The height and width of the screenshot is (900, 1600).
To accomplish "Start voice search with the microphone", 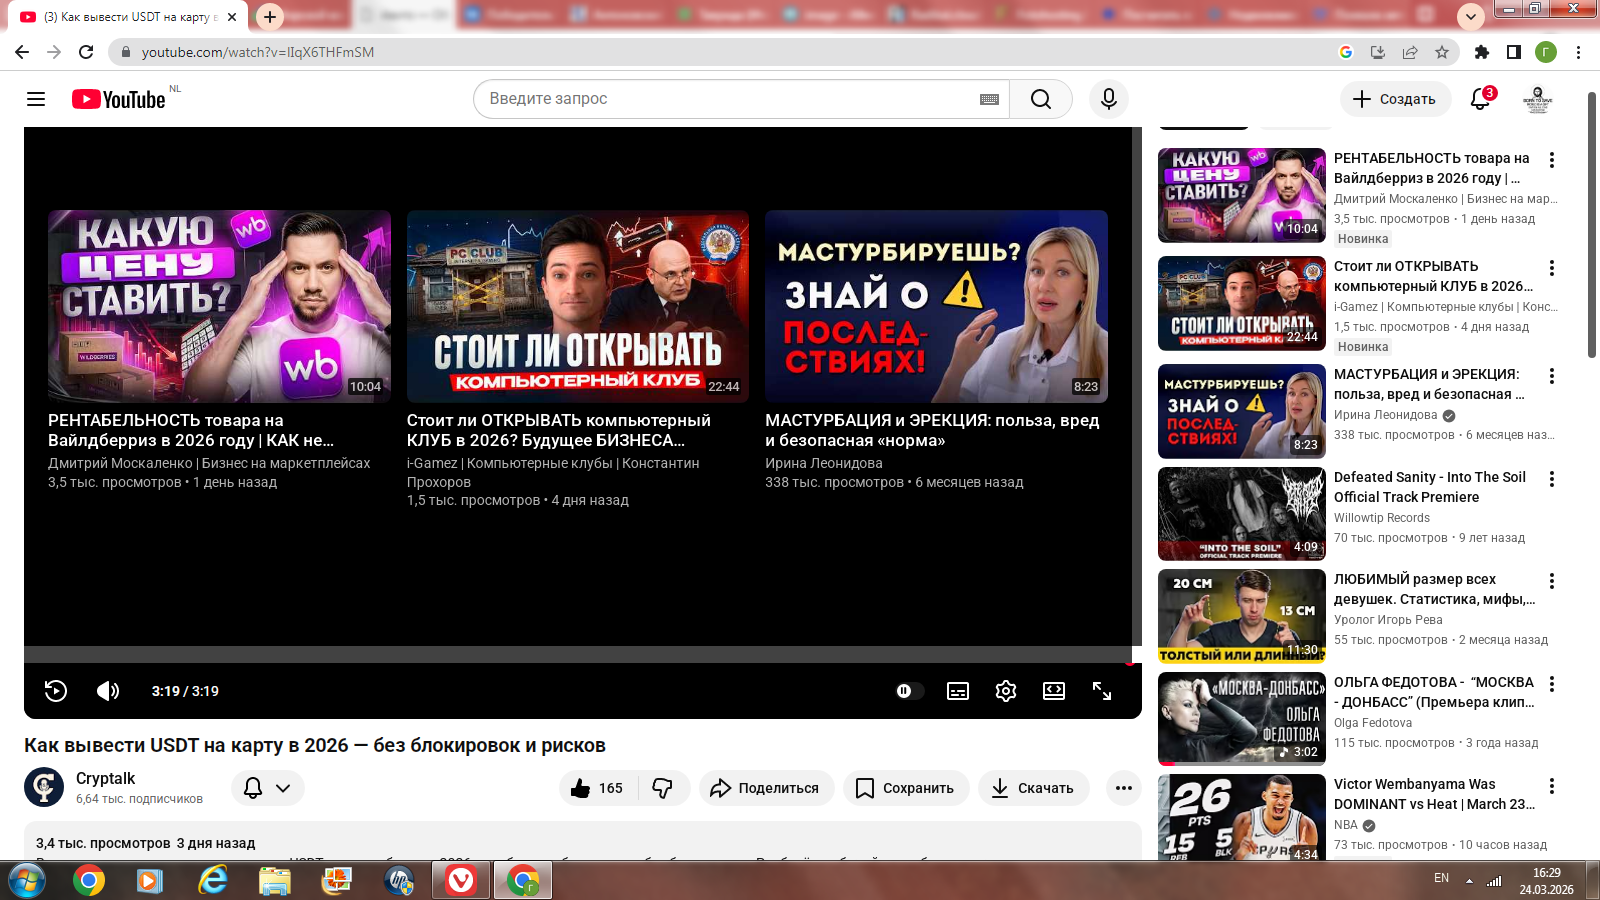I will pyautogui.click(x=1109, y=99).
